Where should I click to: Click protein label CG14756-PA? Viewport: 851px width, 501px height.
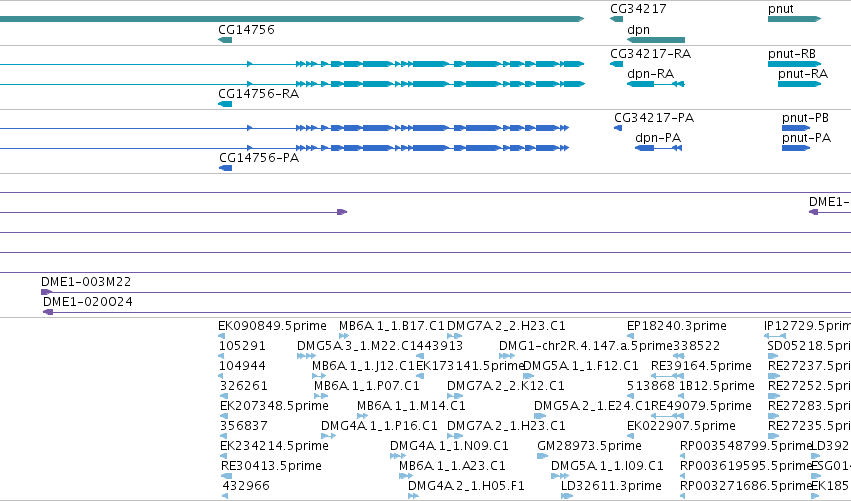point(259,158)
